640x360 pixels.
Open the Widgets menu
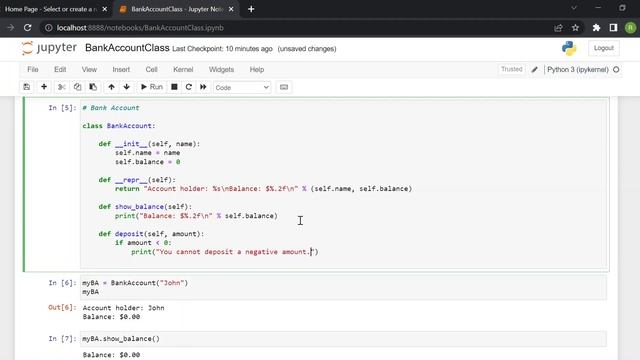pyautogui.click(x=221, y=69)
